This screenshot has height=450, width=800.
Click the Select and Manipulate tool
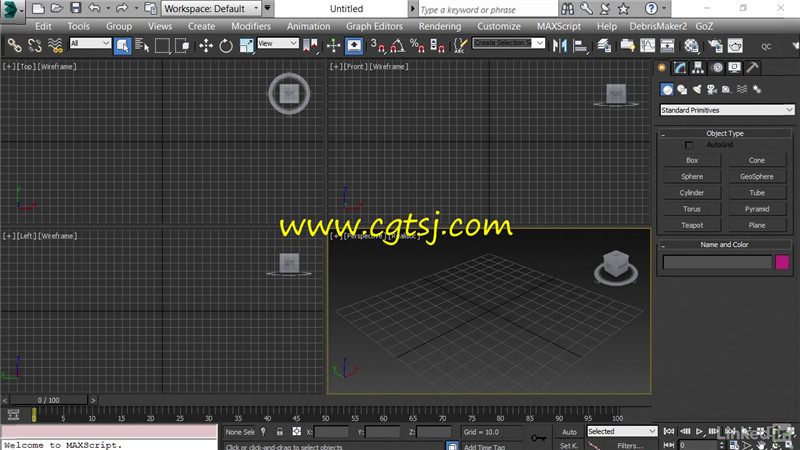(333, 46)
